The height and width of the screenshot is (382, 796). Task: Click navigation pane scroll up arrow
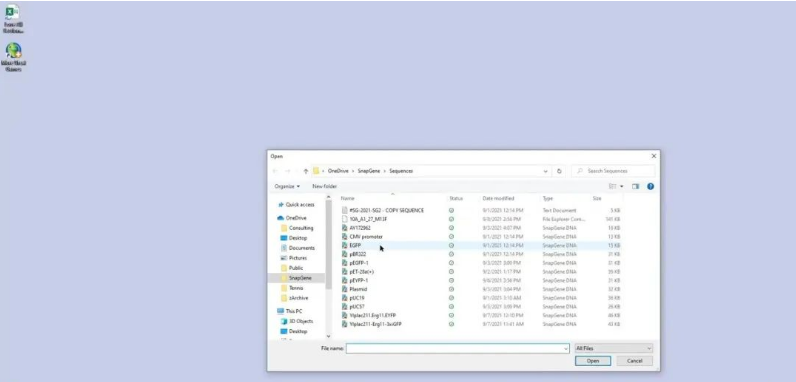(328, 197)
